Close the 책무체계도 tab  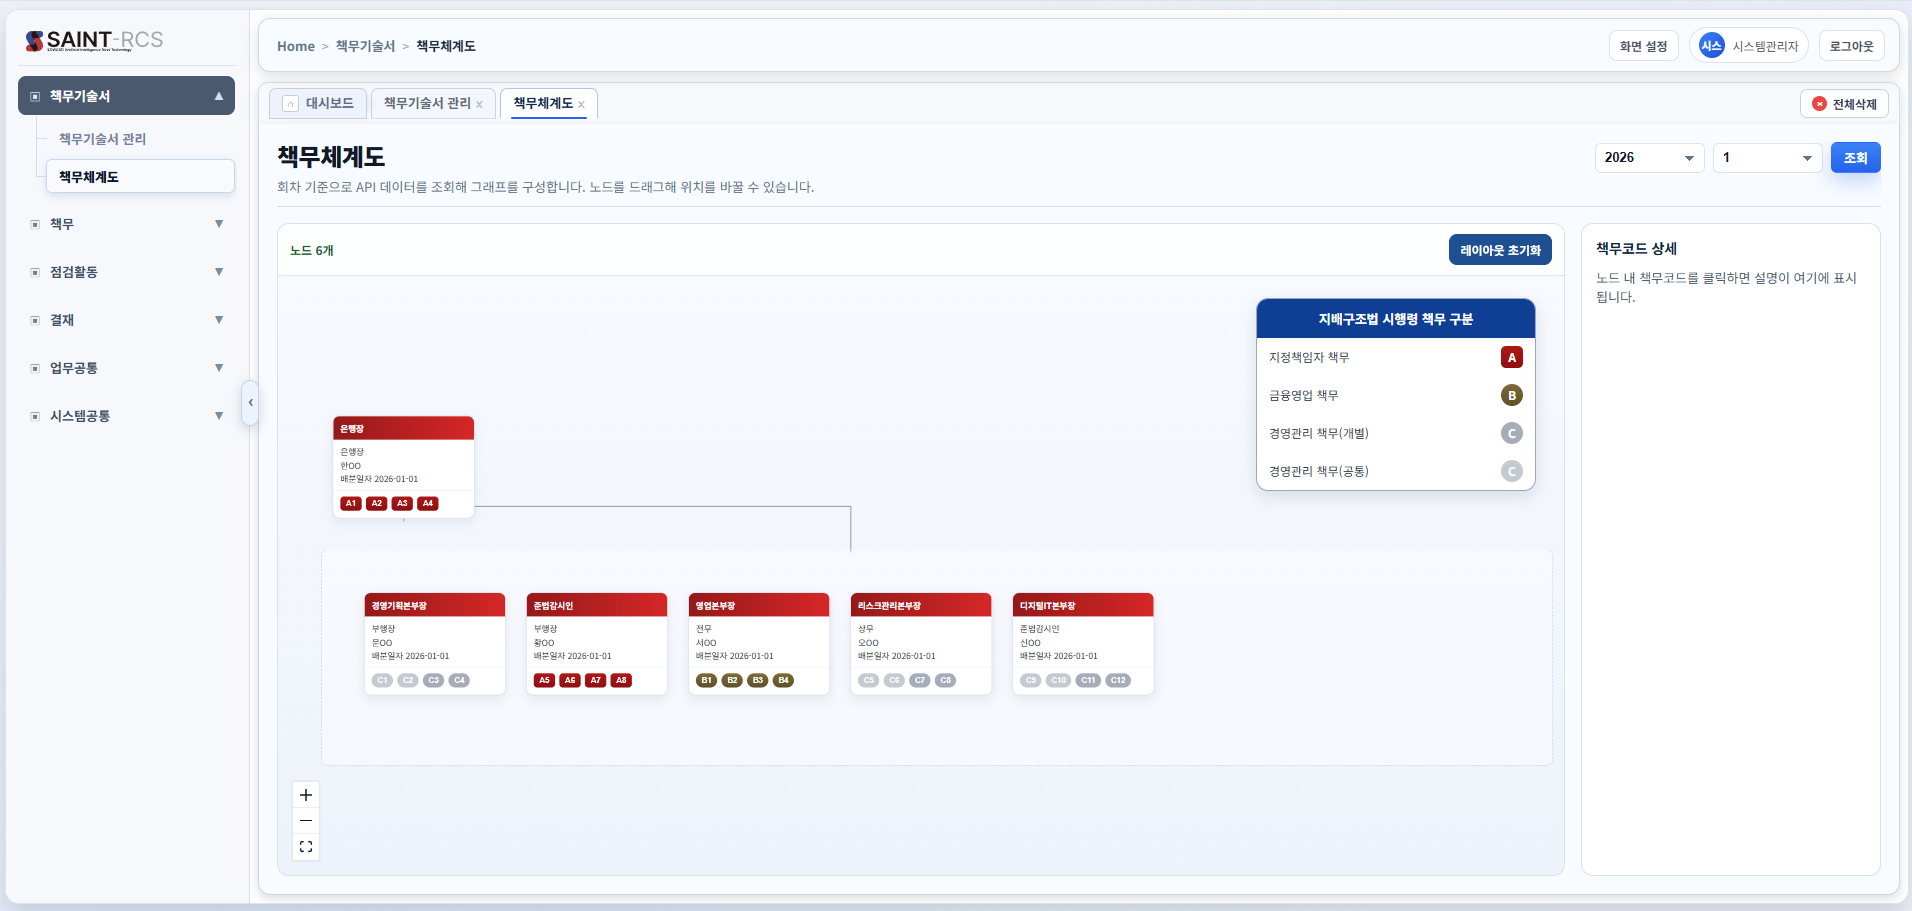coord(581,105)
